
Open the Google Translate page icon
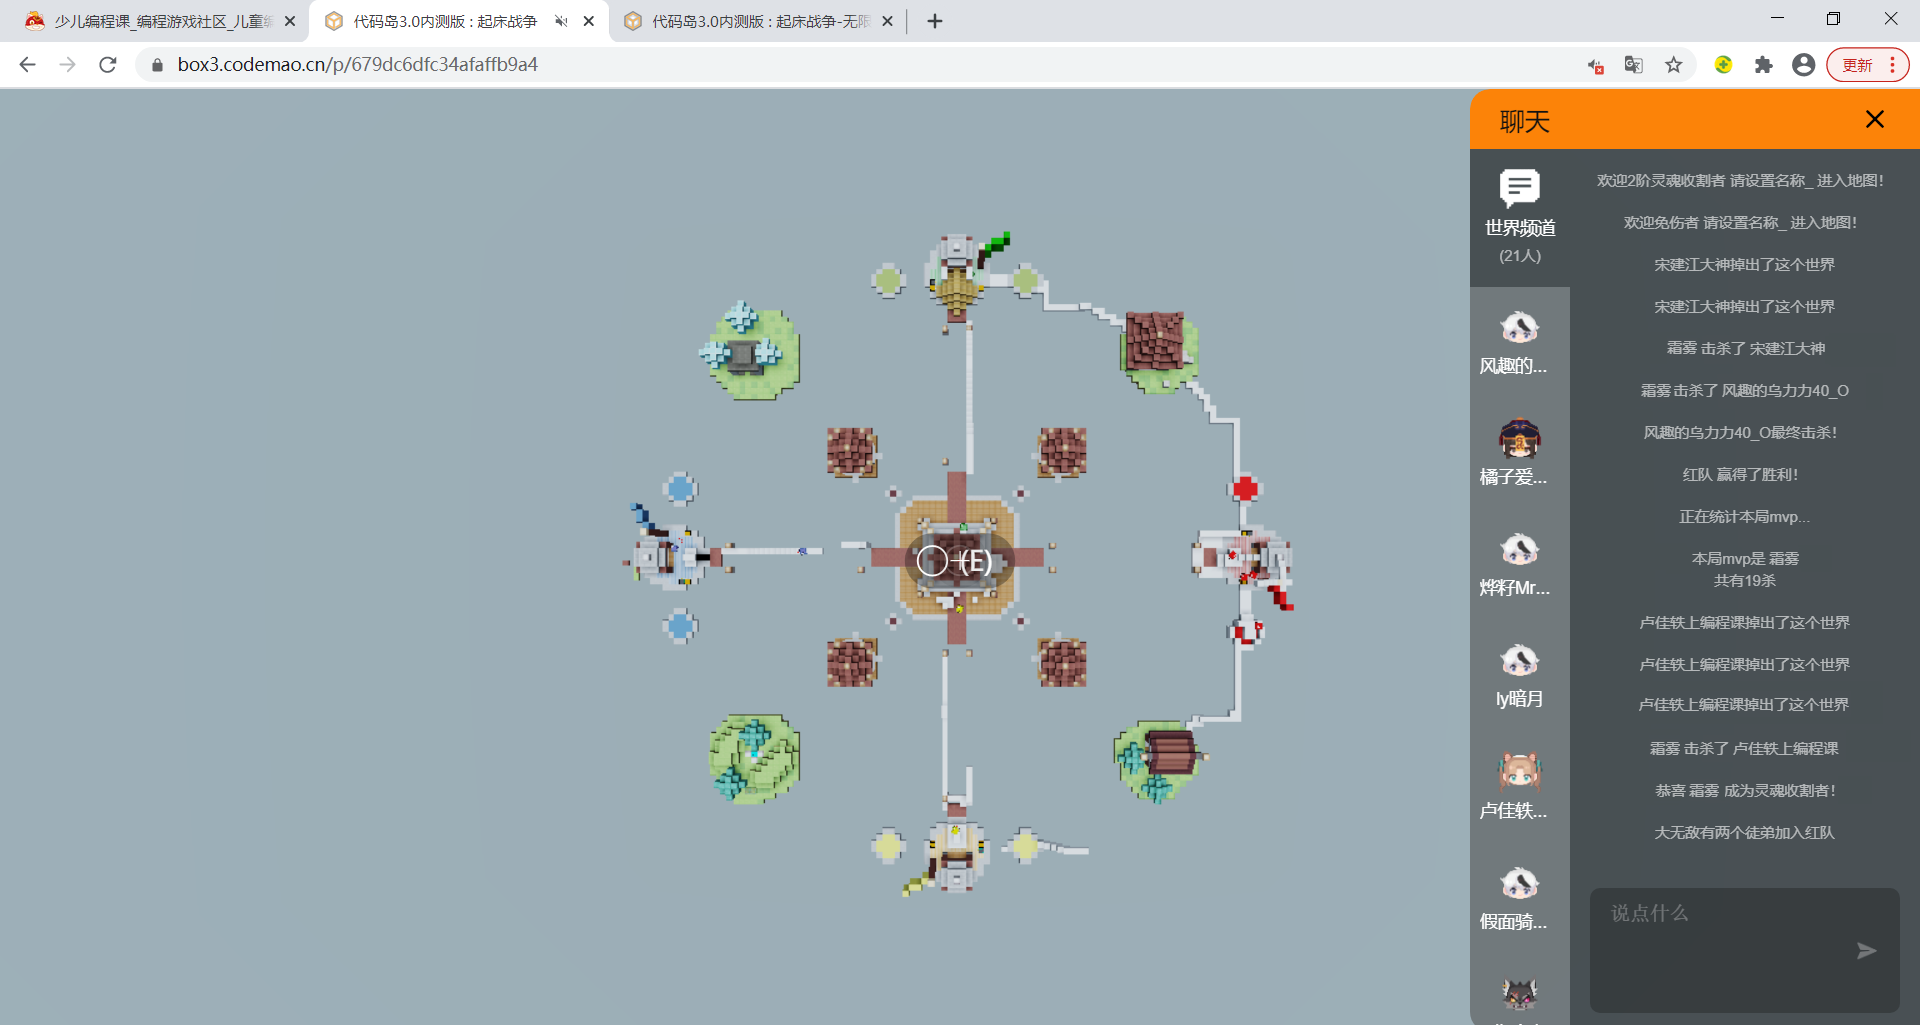point(1634,65)
